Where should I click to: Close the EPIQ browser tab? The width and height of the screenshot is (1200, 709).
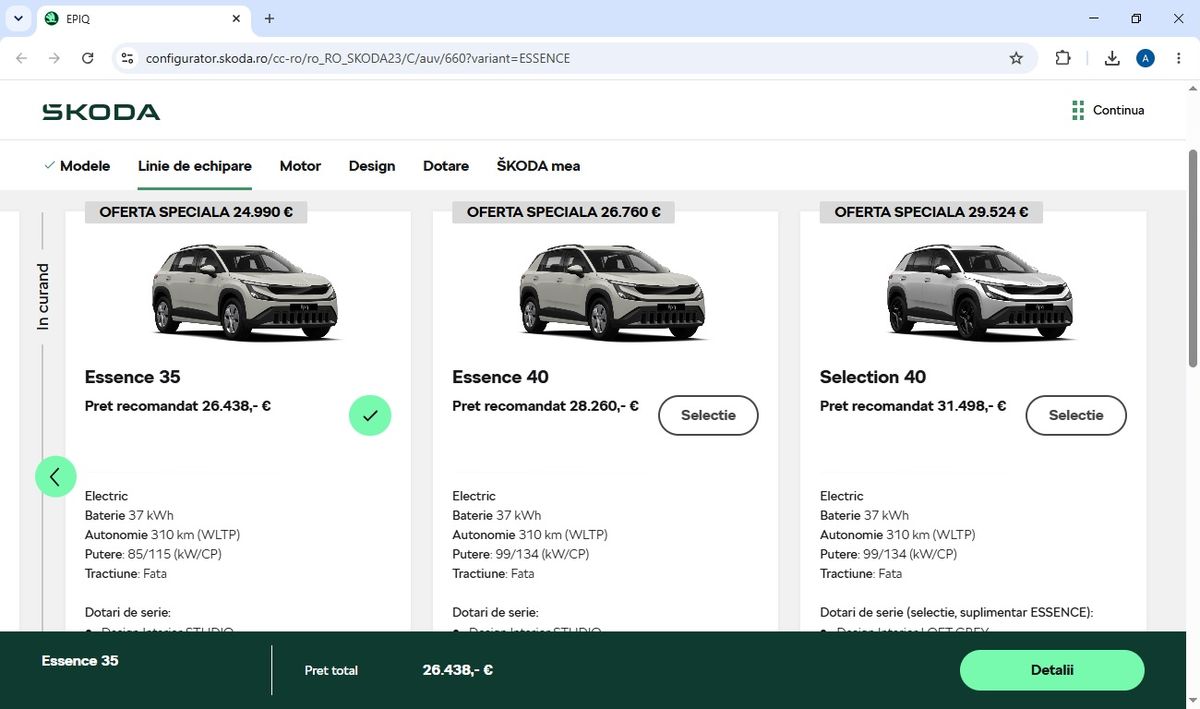tap(237, 19)
